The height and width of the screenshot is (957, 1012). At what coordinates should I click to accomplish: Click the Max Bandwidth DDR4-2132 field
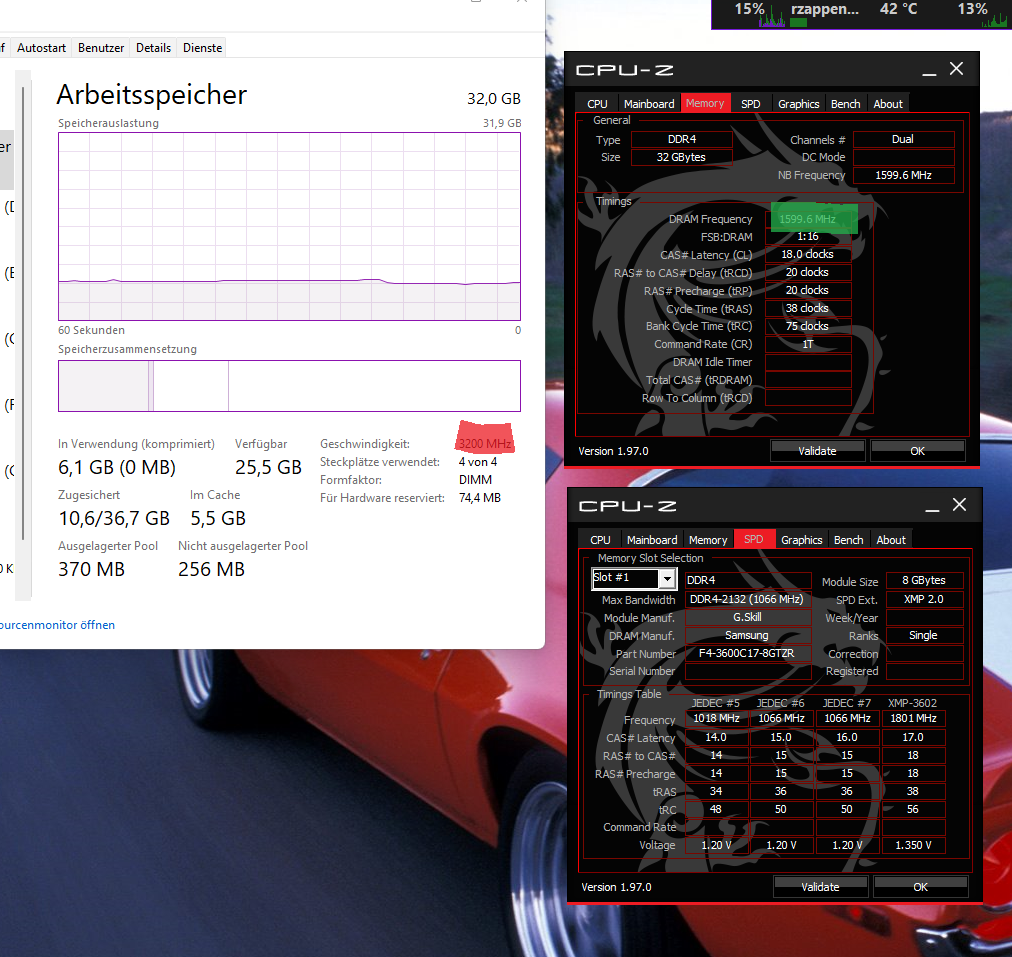coord(747,599)
